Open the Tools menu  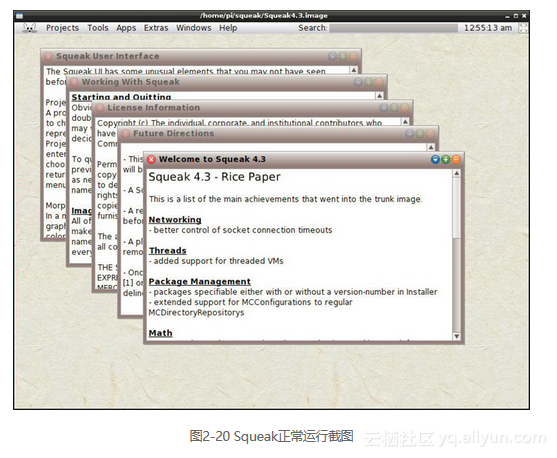tap(98, 28)
